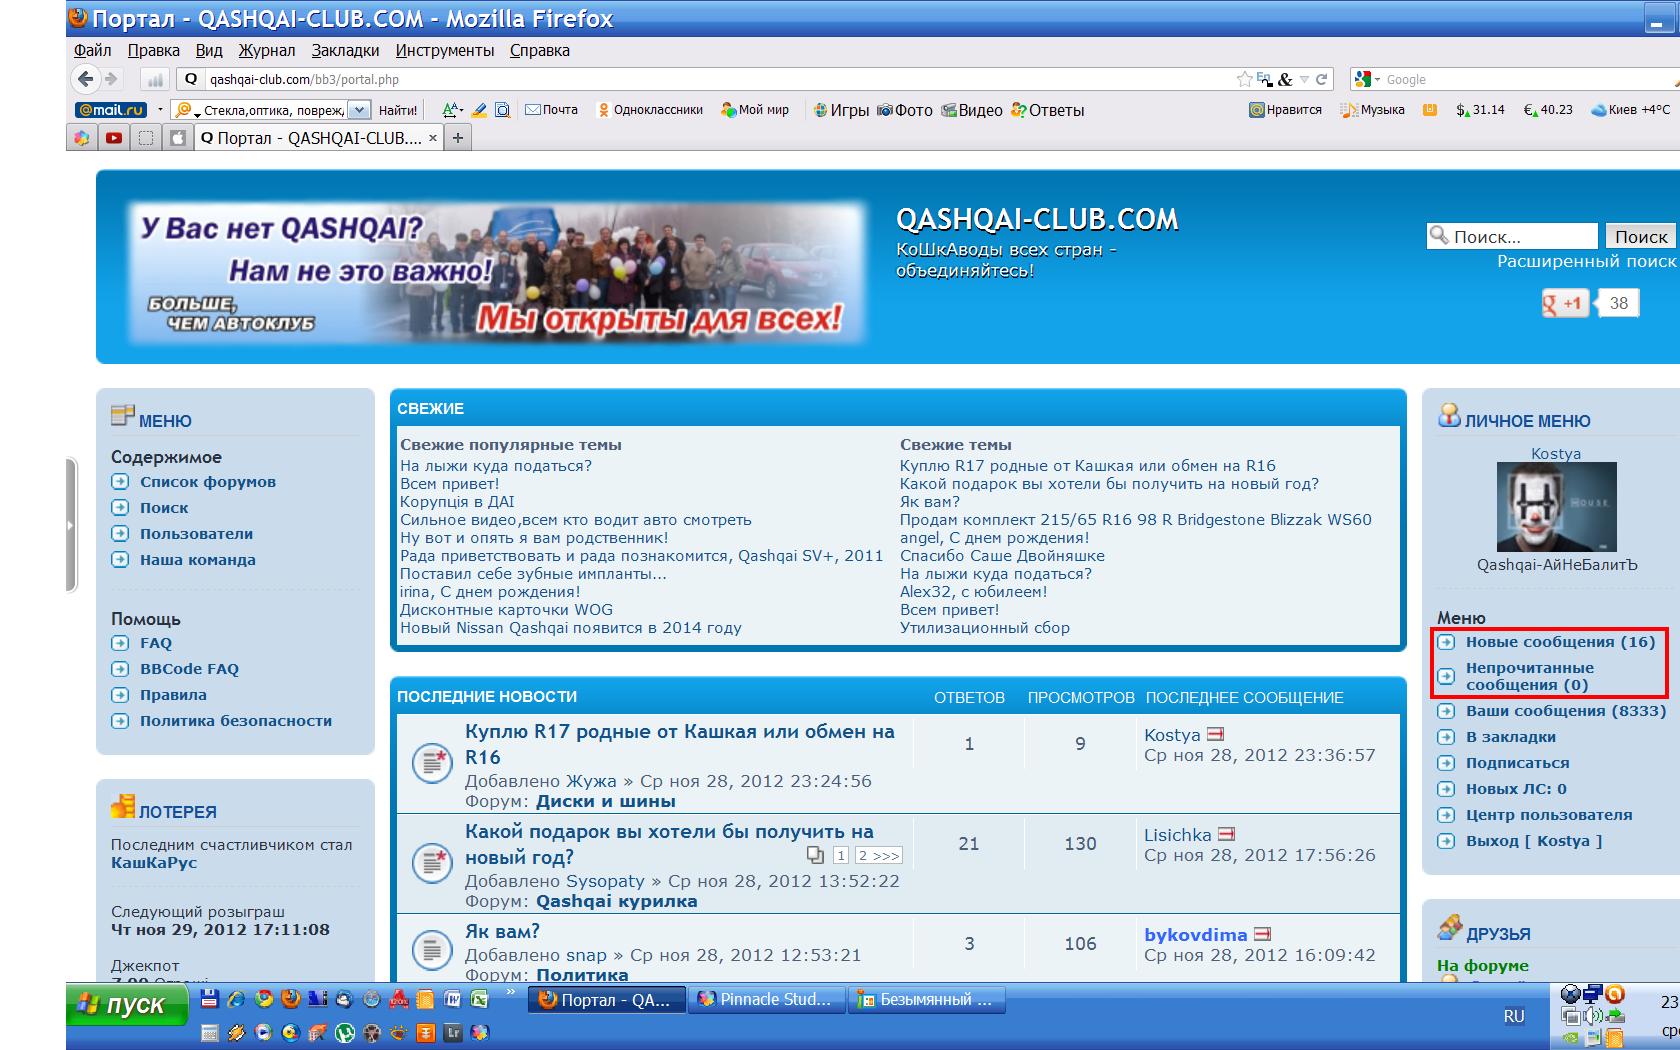Click the Google +1 button

tap(1565, 303)
